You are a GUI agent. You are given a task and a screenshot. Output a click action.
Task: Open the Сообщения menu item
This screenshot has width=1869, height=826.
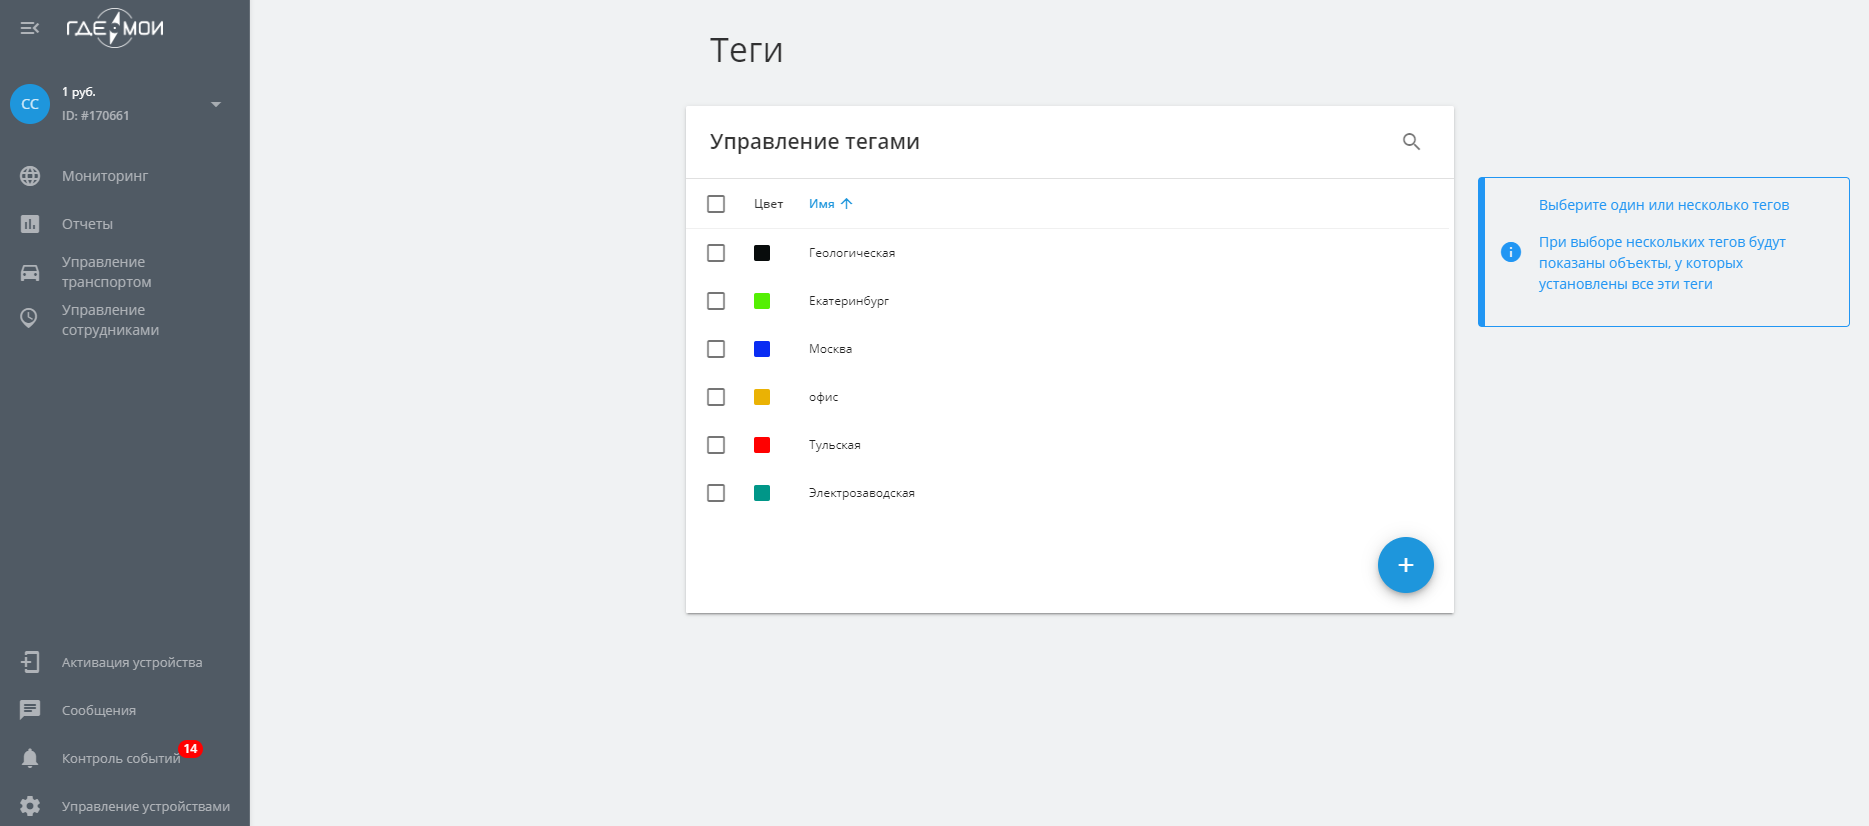(98, 710)
